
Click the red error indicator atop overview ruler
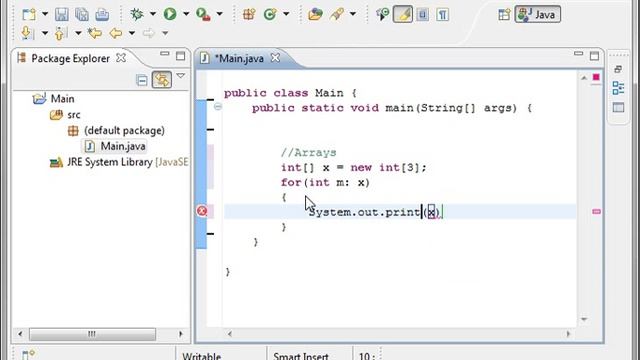(596, 77)
